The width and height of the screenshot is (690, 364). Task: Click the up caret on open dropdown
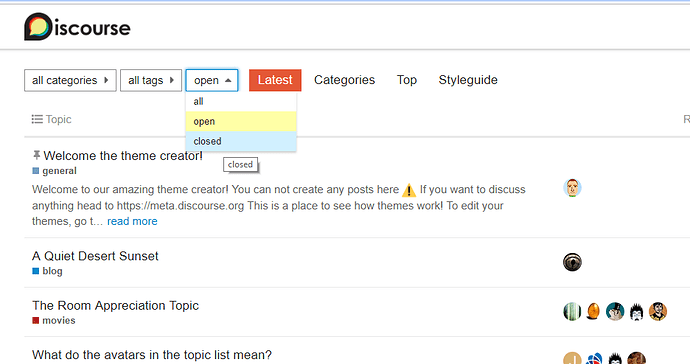(x=228, y=80)
